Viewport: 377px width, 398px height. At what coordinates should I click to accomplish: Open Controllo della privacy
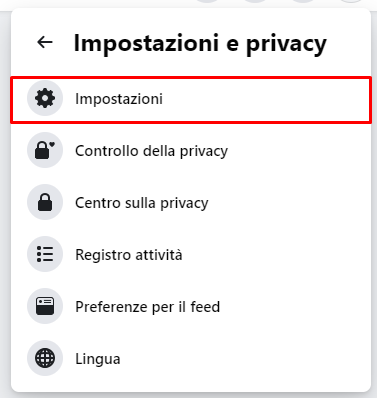coord(191,151)
